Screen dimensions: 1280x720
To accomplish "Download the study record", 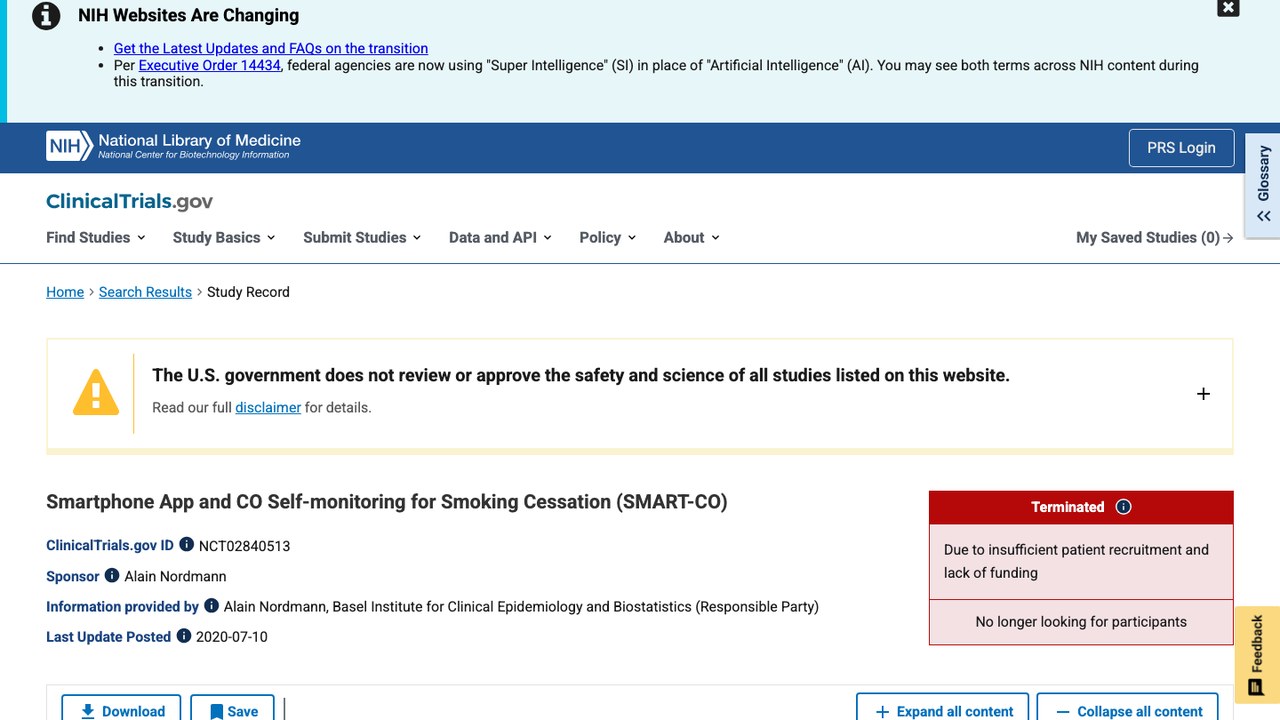I will click(121, 708).
